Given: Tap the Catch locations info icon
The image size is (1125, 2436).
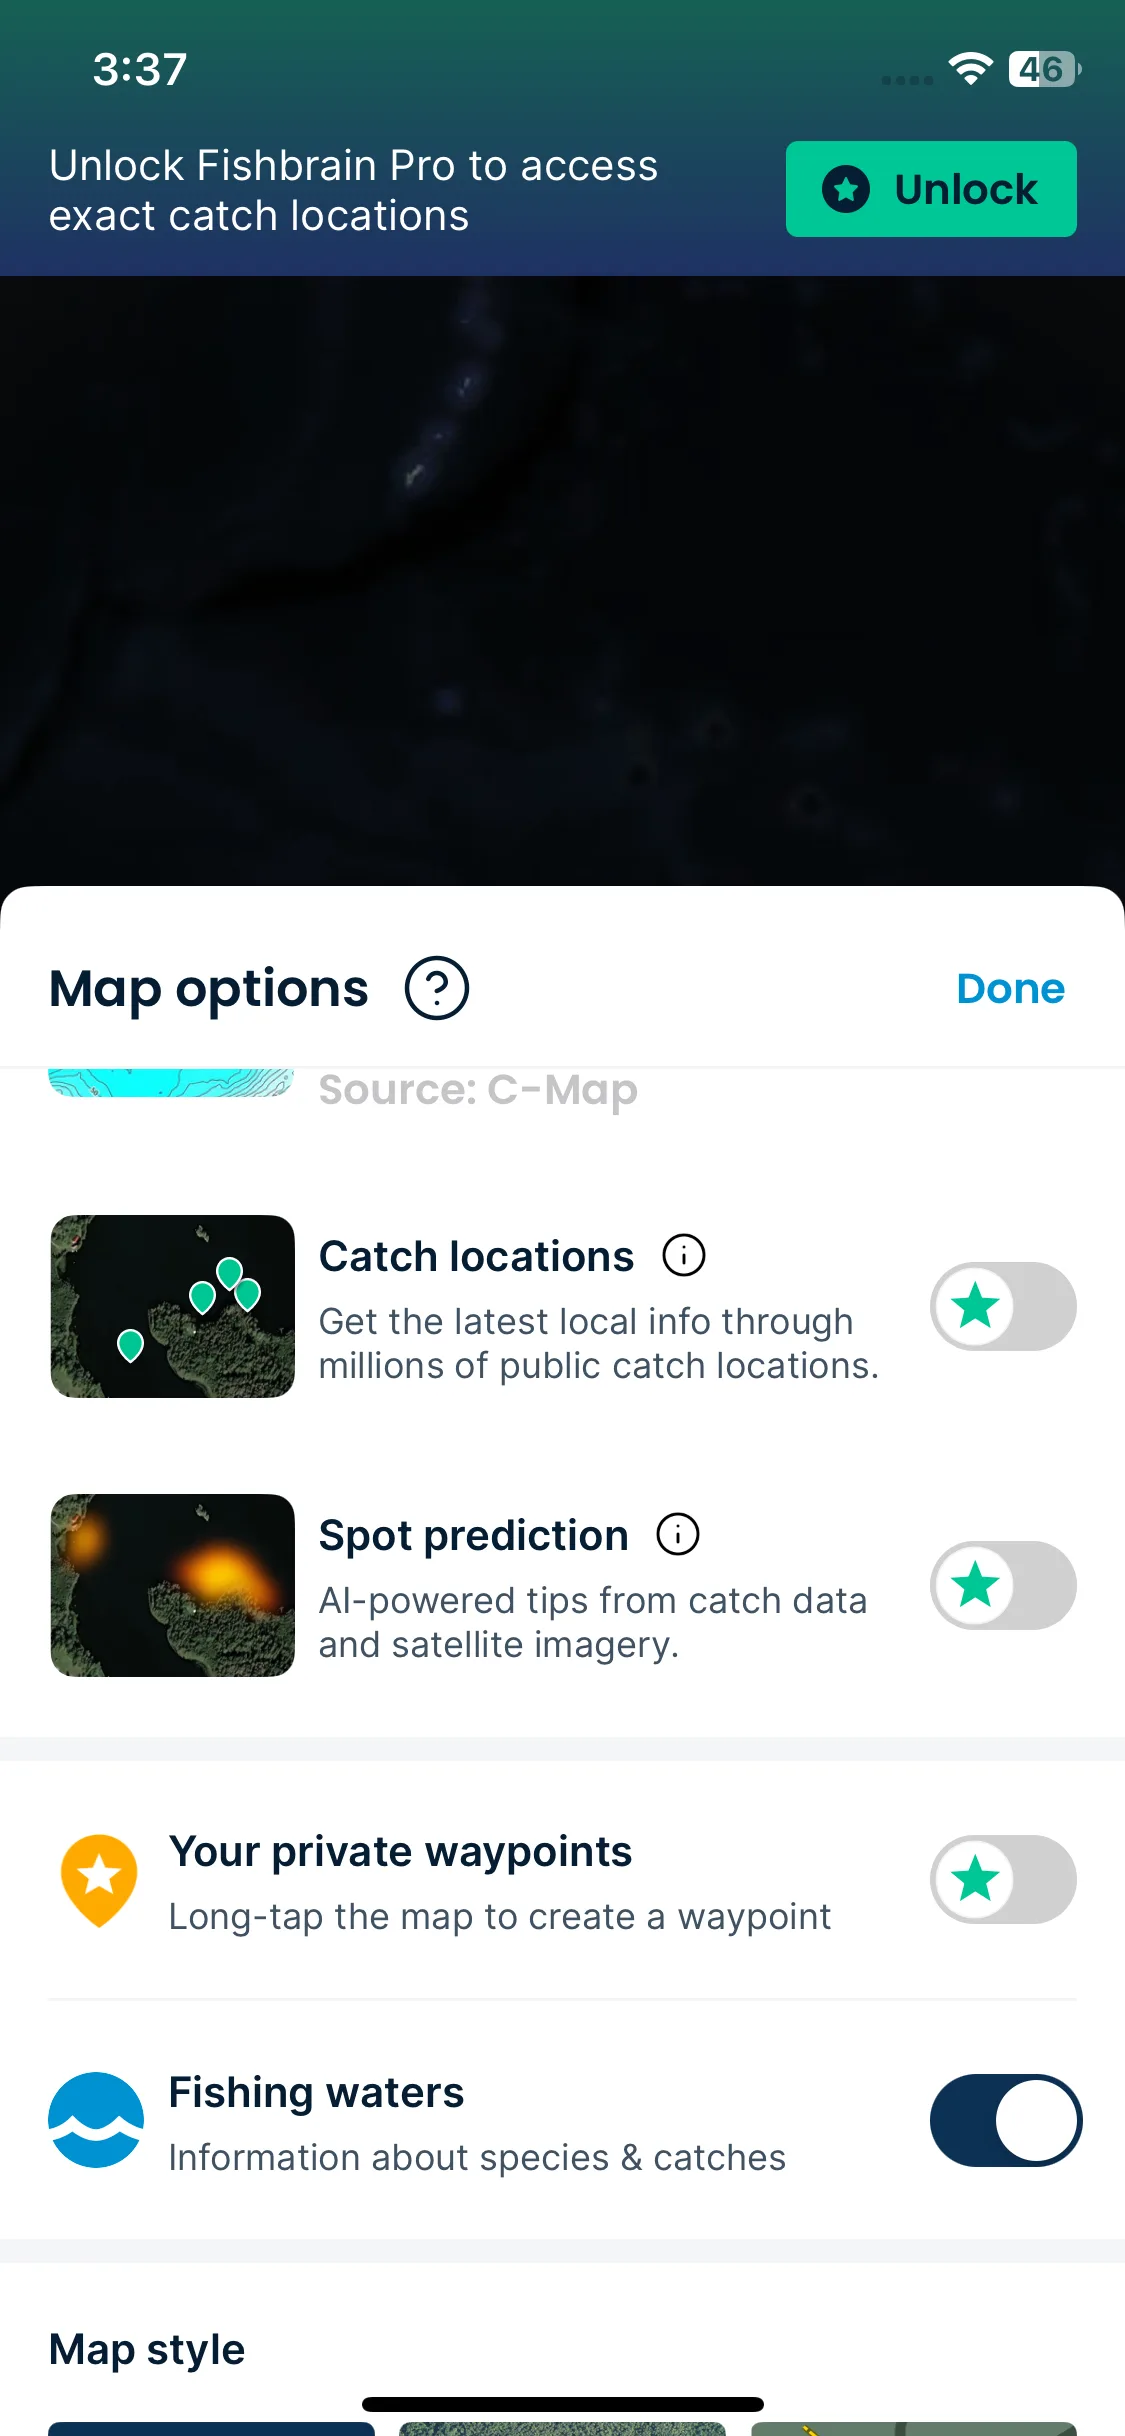Looking at the screenshot, I should pyautogui.click(x=684, y=1255).
